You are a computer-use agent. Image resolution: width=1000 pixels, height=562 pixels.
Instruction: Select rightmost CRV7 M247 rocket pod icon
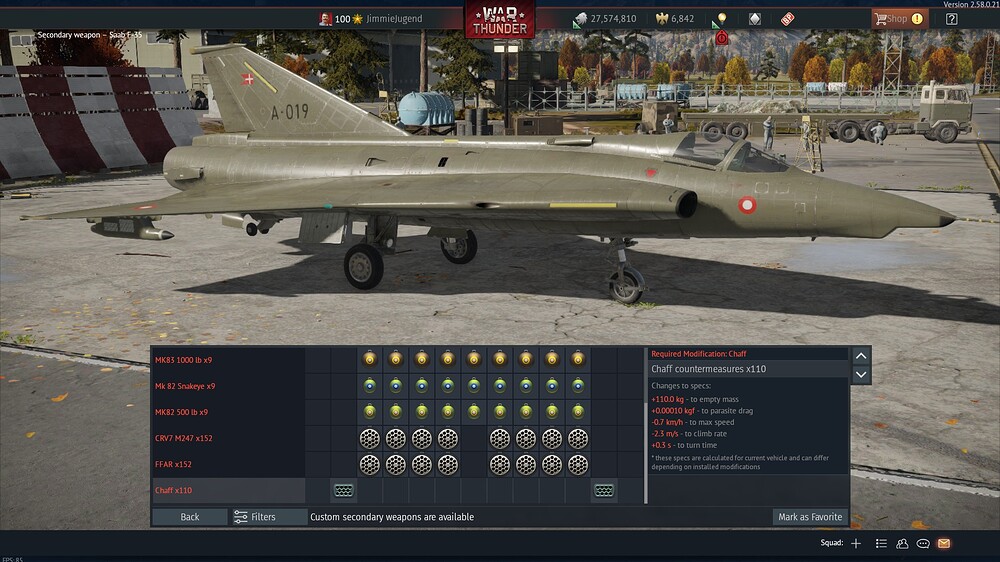[578, 438]
